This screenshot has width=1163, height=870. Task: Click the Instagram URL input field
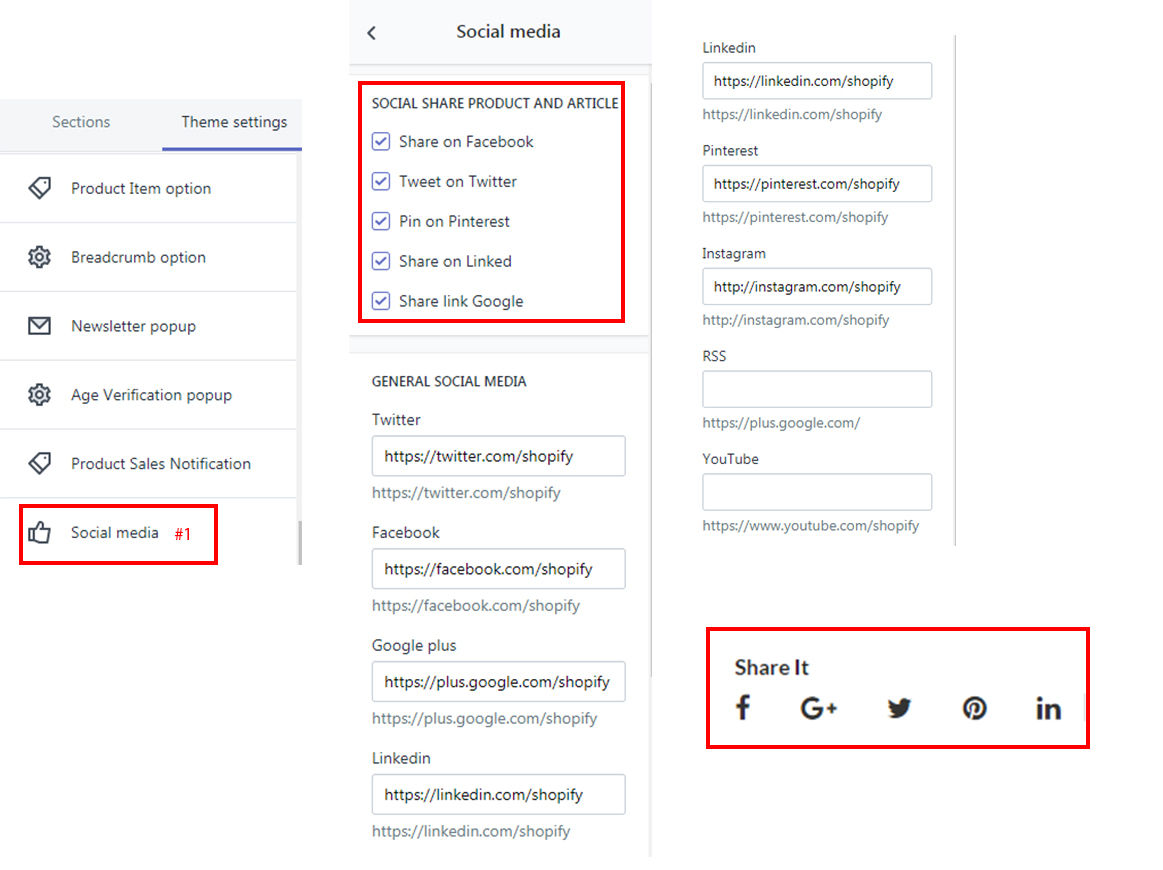817,286
